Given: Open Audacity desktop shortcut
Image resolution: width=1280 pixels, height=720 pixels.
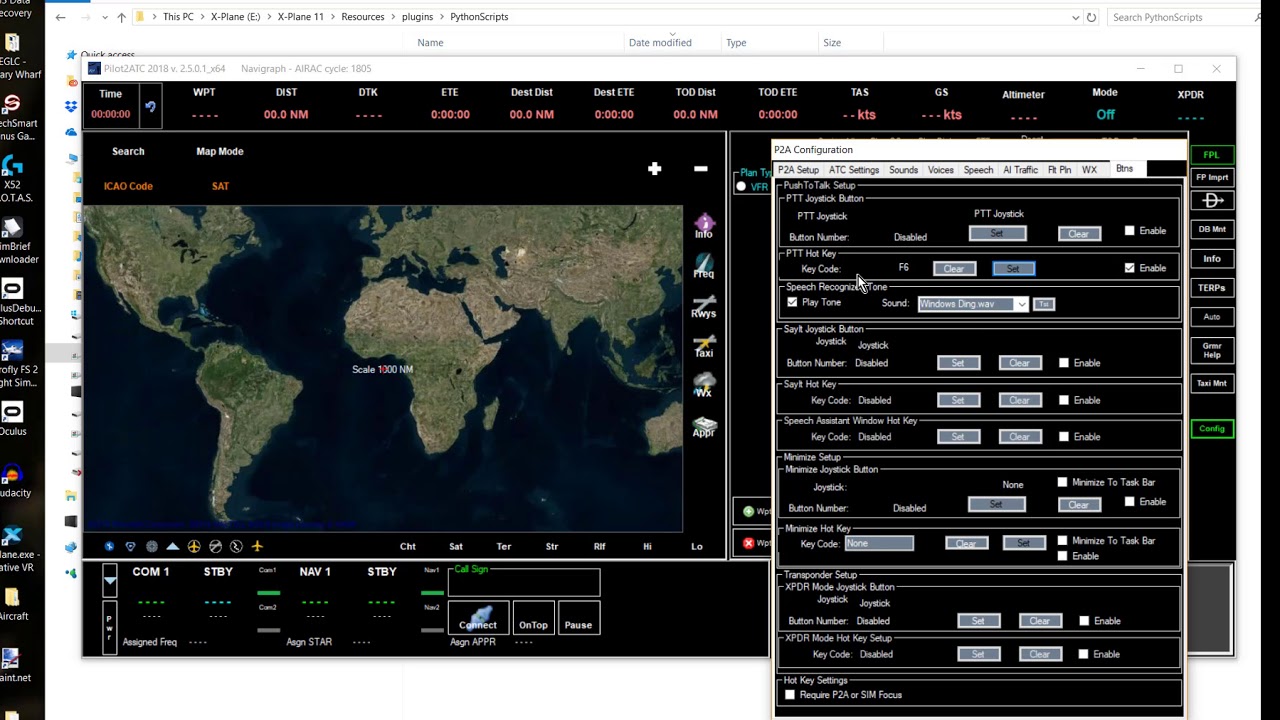Looking at the screenshot, I should 14,480.
